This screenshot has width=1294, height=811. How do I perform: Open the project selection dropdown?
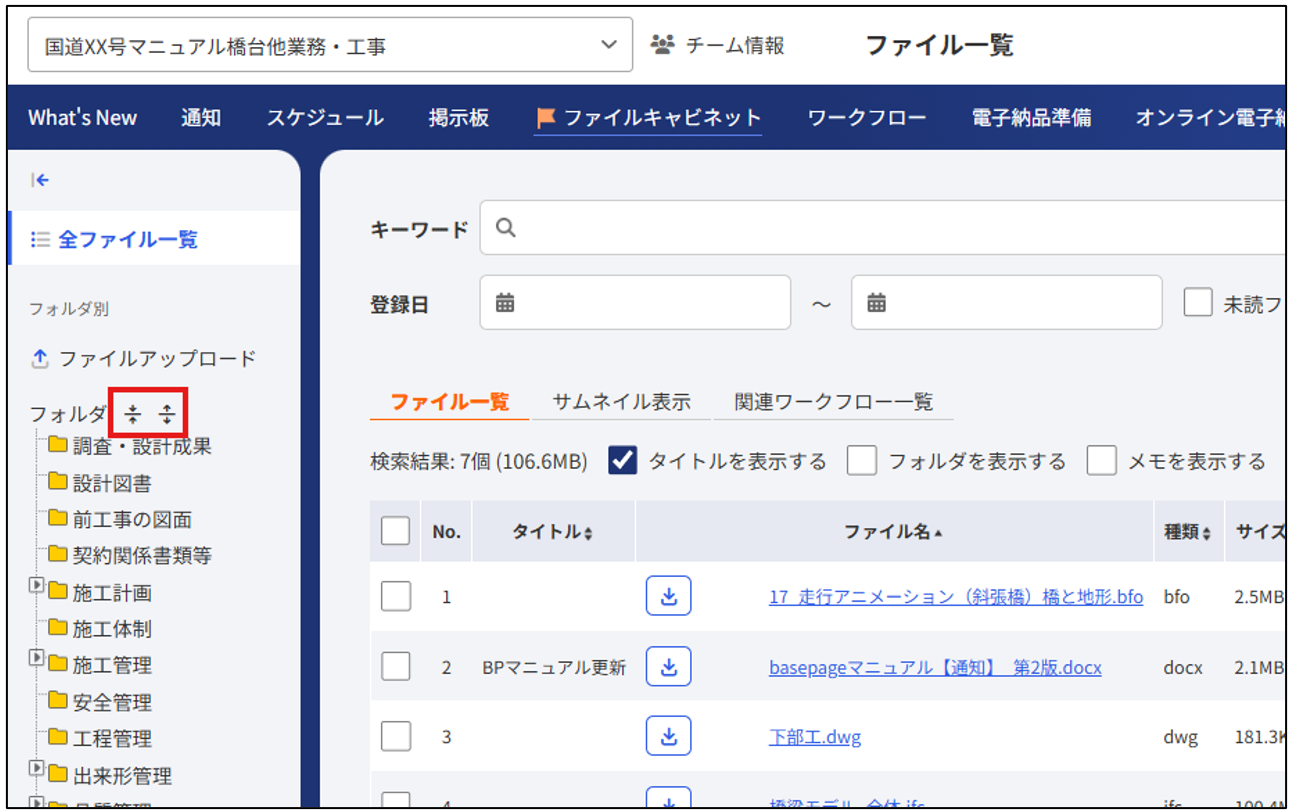(330, 45)
